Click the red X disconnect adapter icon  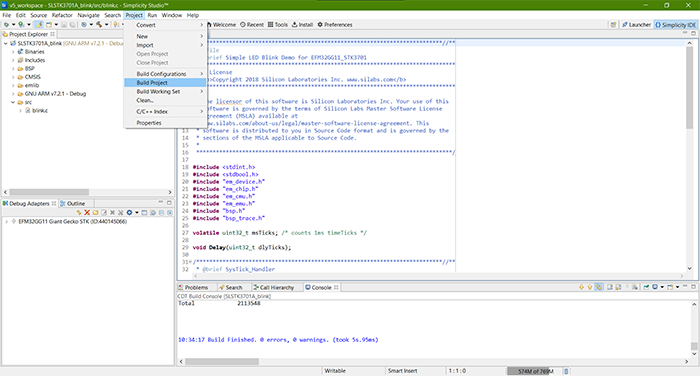[x=87, y=213]
